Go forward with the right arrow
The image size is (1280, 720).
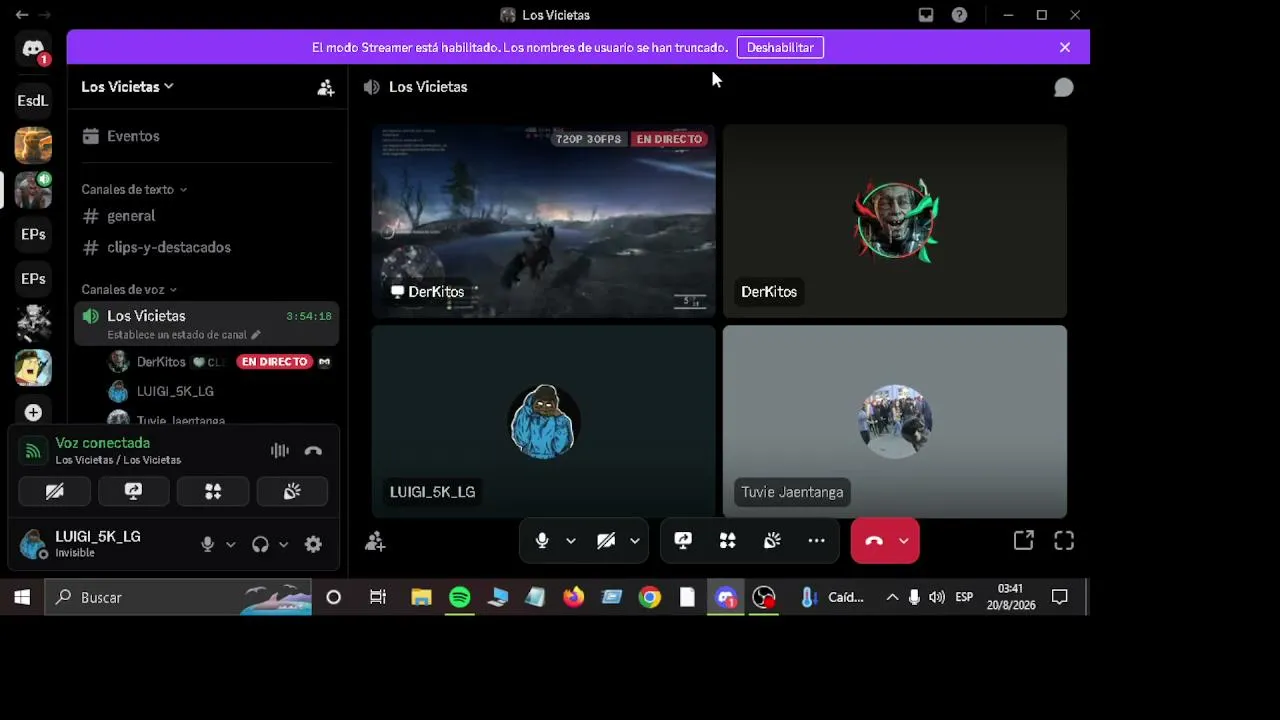point(44,15)
